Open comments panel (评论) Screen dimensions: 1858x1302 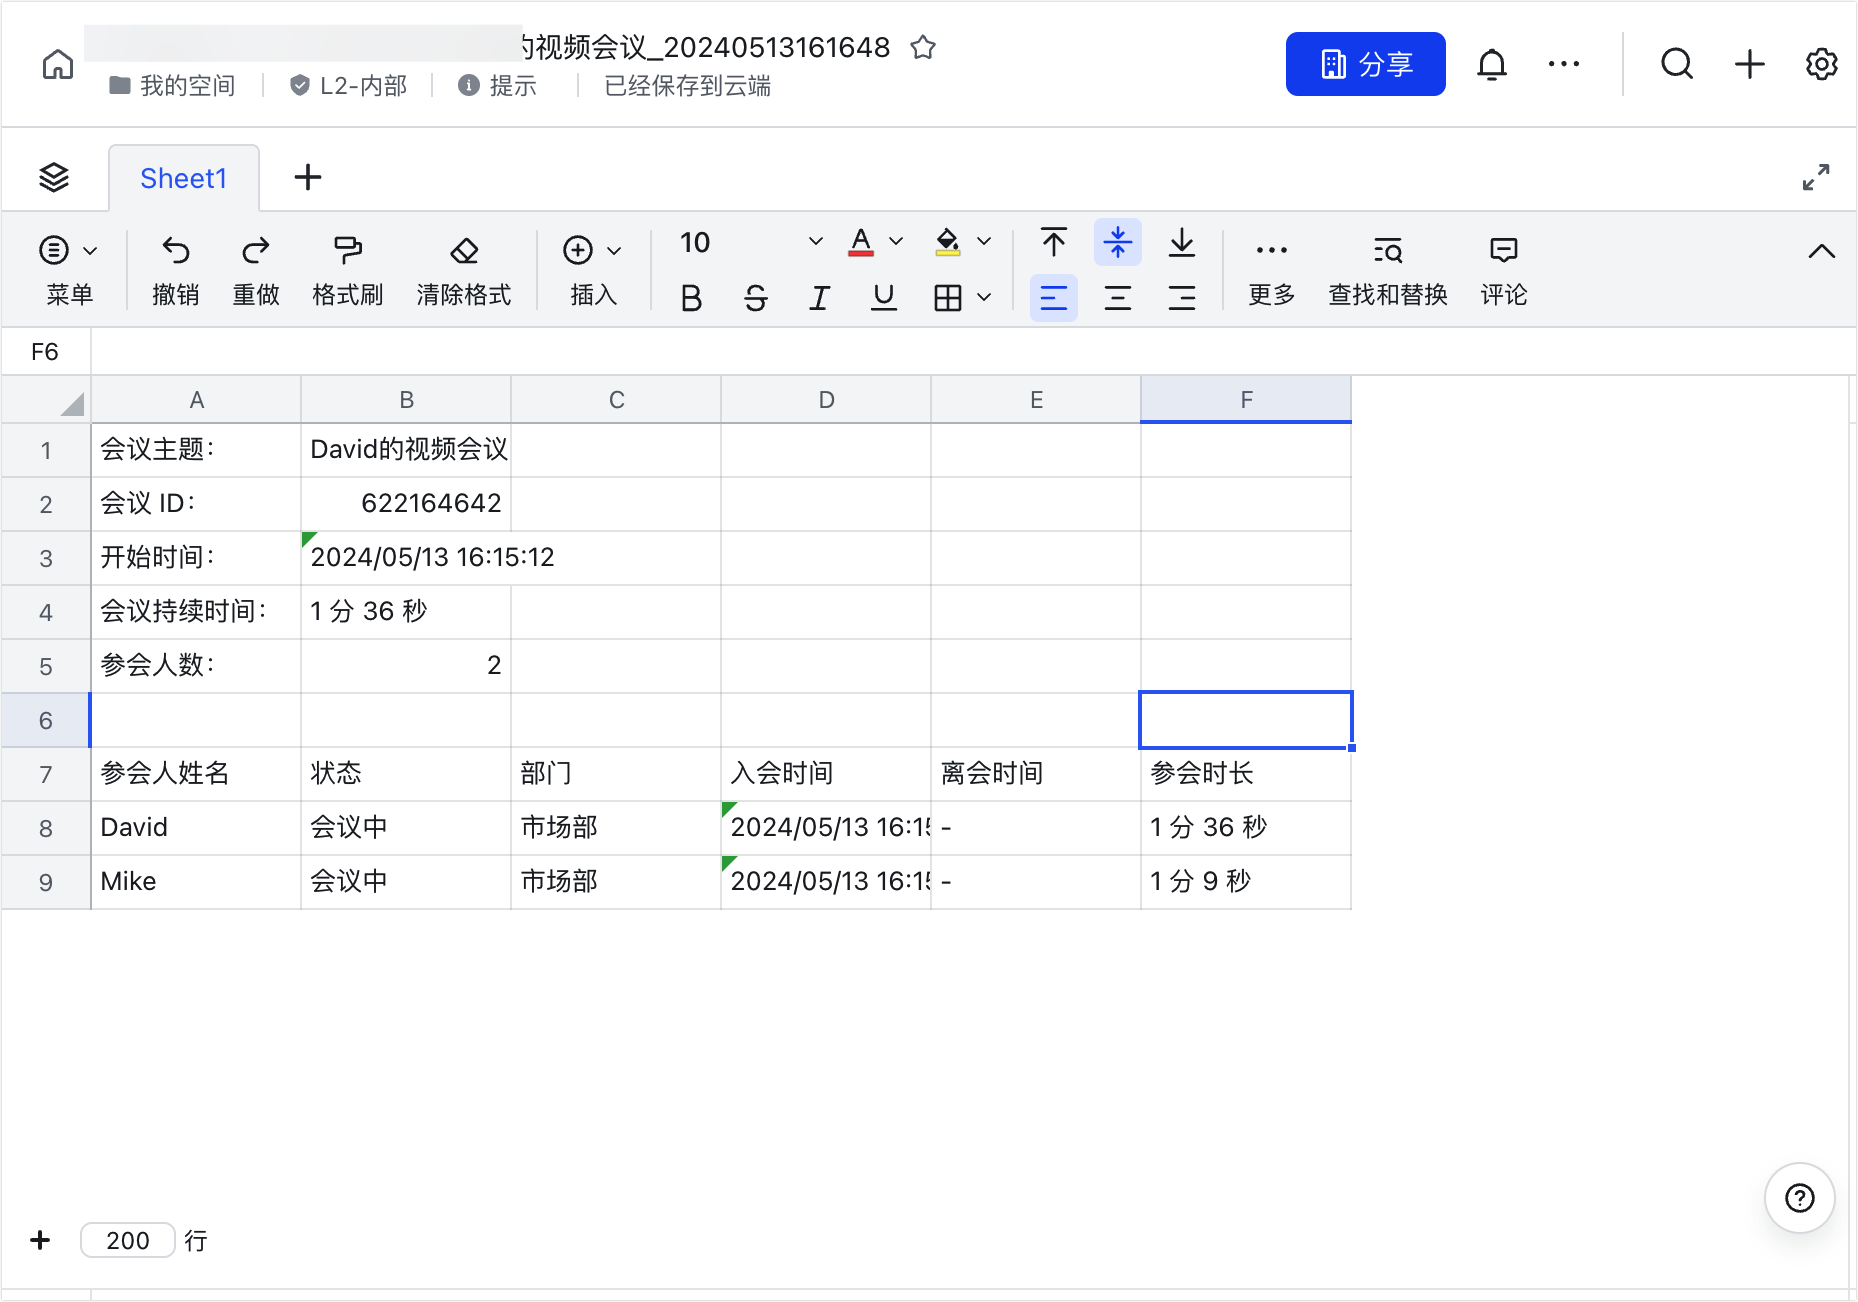1504,270
